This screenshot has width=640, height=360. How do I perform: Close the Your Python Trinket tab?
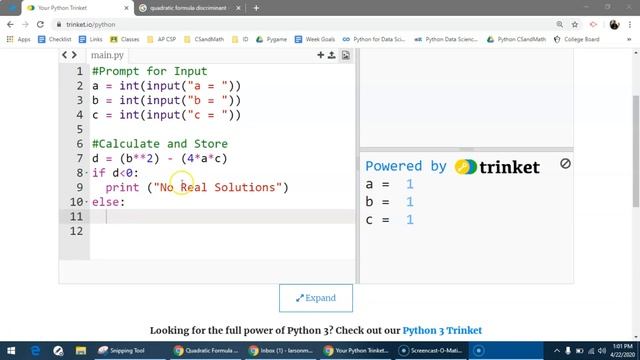coord(126,8)
